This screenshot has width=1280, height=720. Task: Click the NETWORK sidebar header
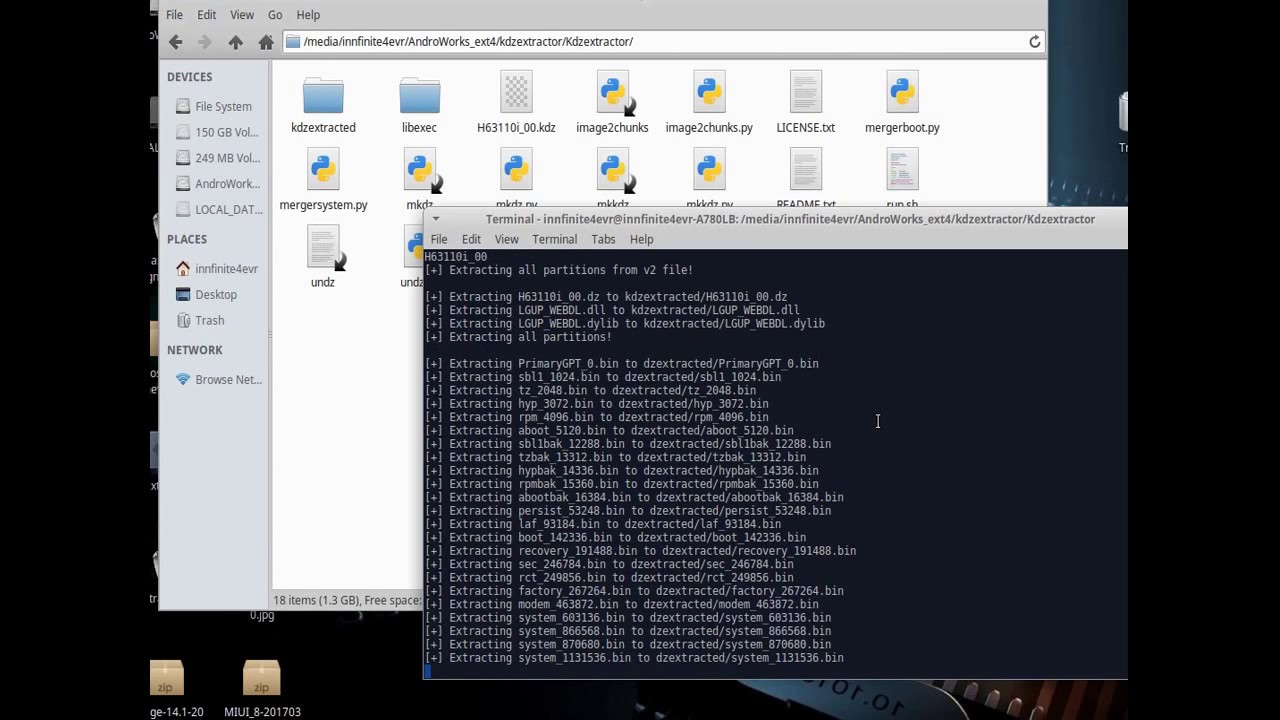[195, 350]
